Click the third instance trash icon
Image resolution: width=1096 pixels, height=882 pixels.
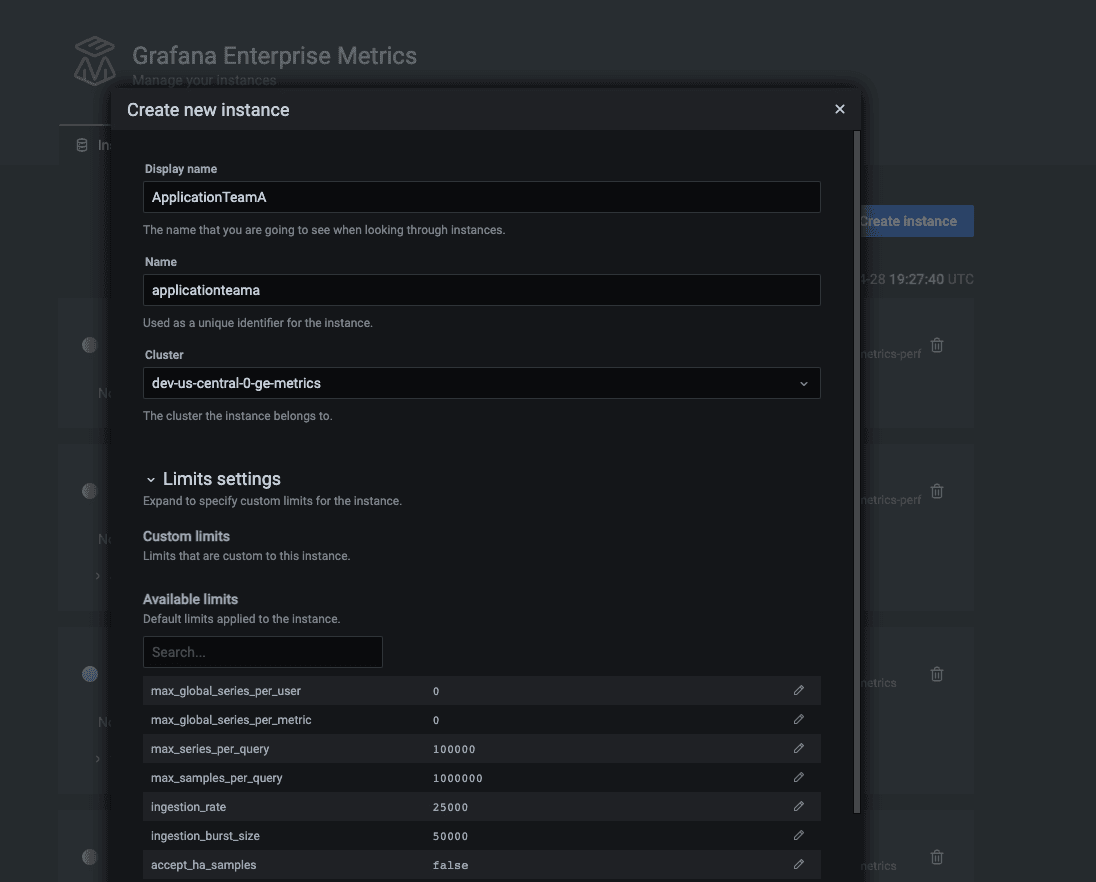[x=937, y=674]
